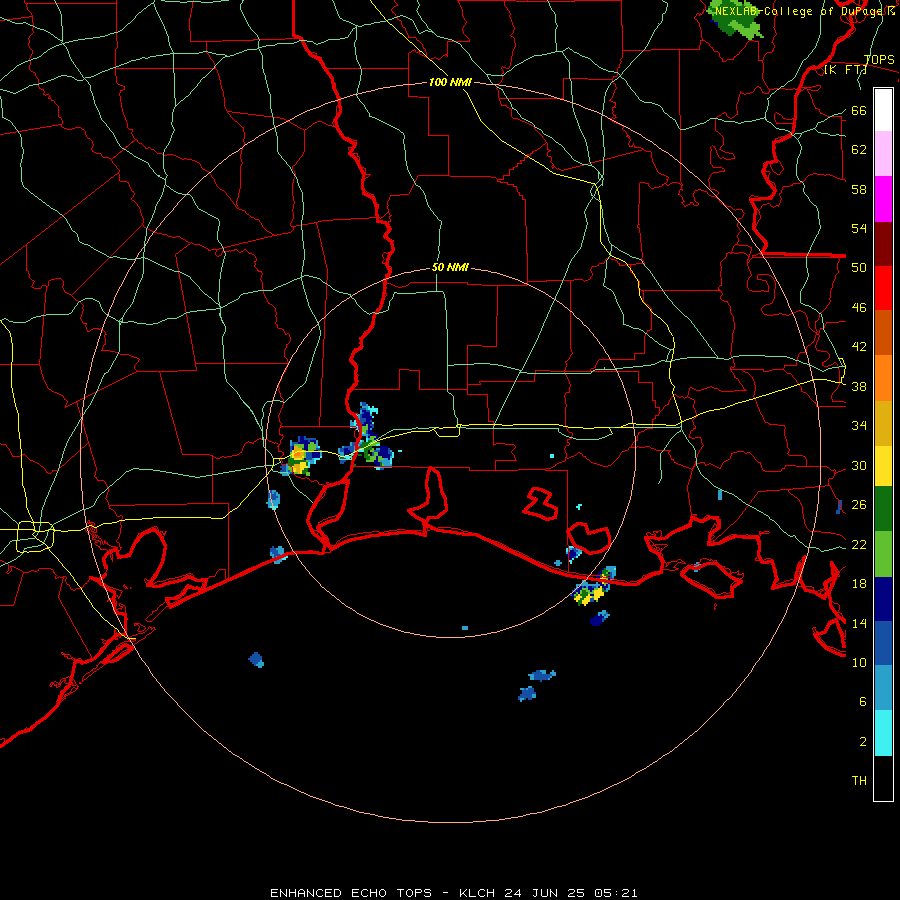The image size is (900, 900).
Task: Click the legend value "18"
Action: tap(859, 583)
